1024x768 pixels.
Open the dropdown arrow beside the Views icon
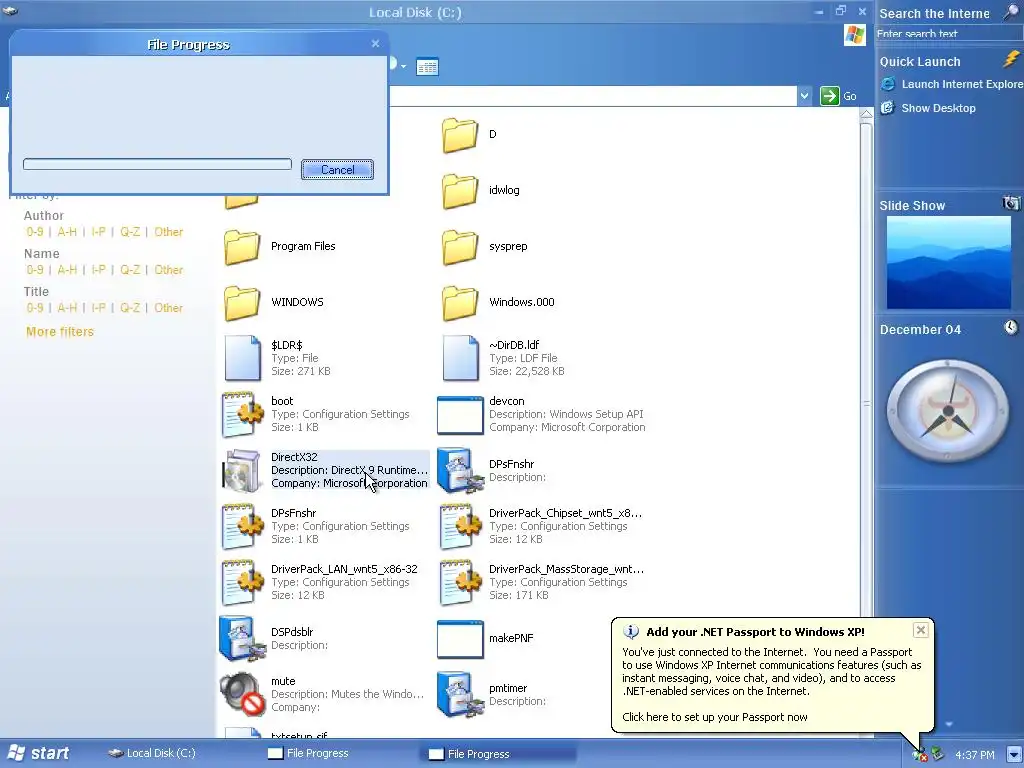404,67
